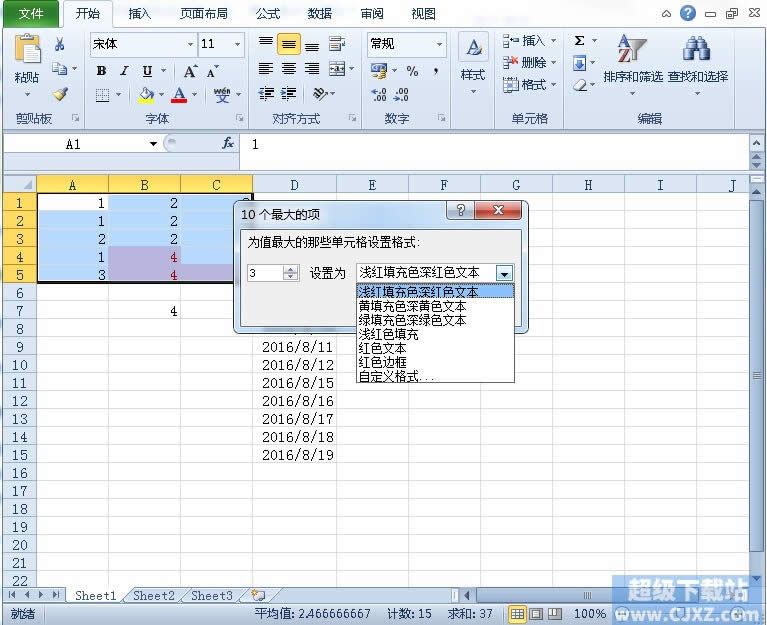Toggle wrap text
This screenshot has width=767, height=625.
pos(337,44)
